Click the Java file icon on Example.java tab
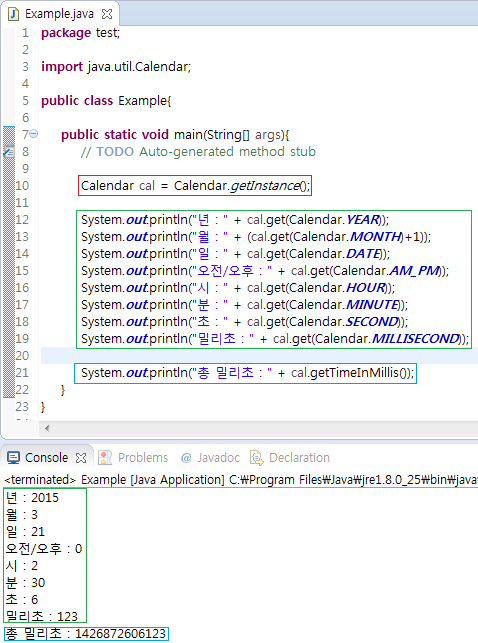The height and width of the screenshot is (643, 478). 14,14
